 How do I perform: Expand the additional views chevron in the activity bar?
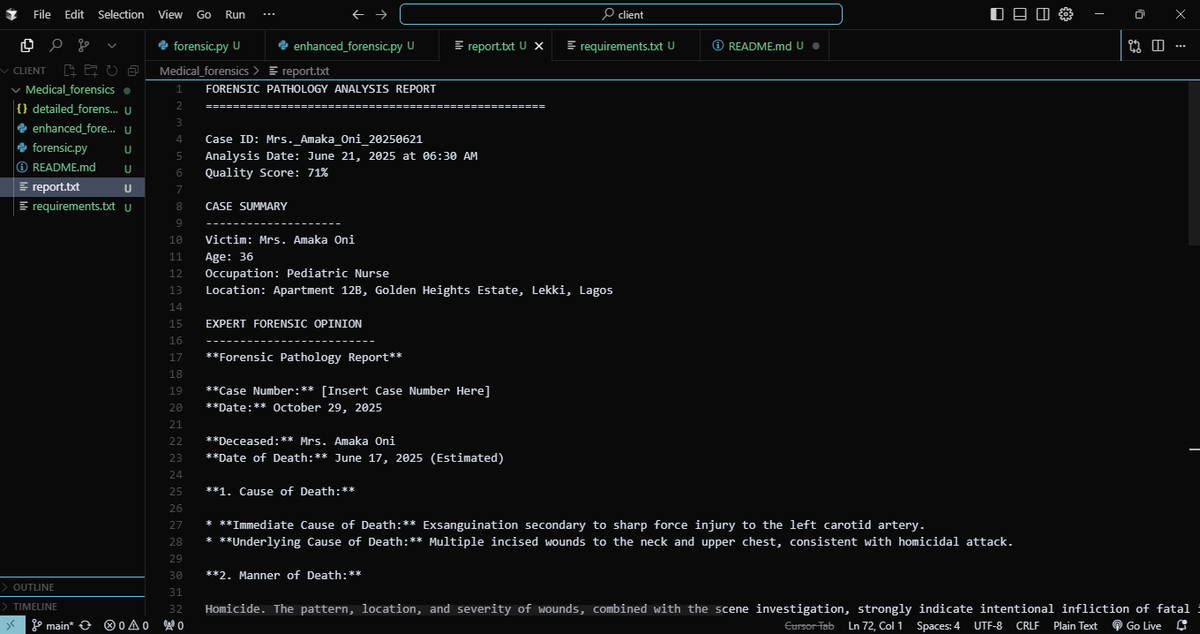(112, 45)
